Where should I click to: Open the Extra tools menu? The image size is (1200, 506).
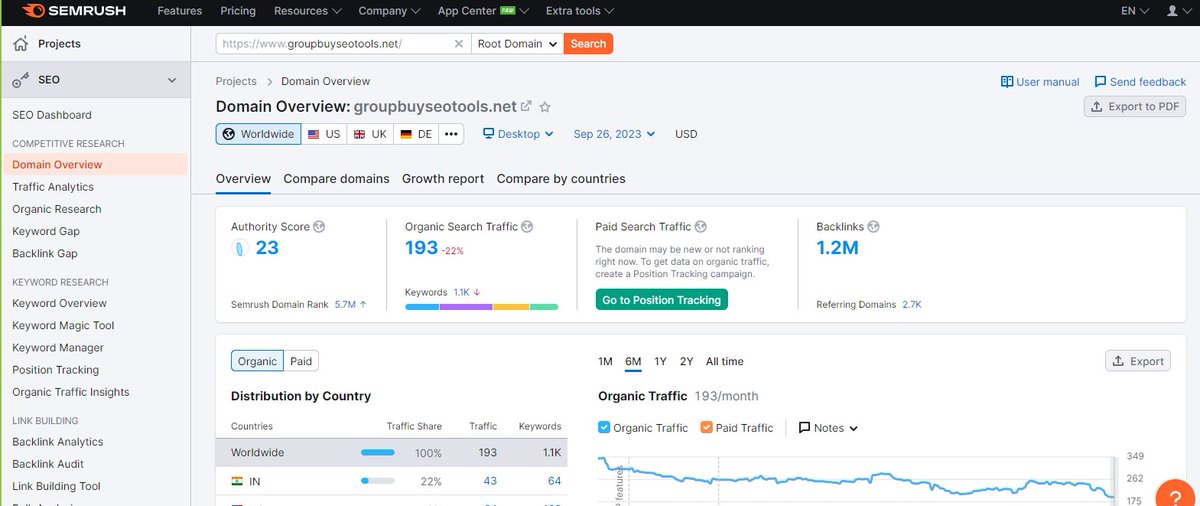click(579, 11)
